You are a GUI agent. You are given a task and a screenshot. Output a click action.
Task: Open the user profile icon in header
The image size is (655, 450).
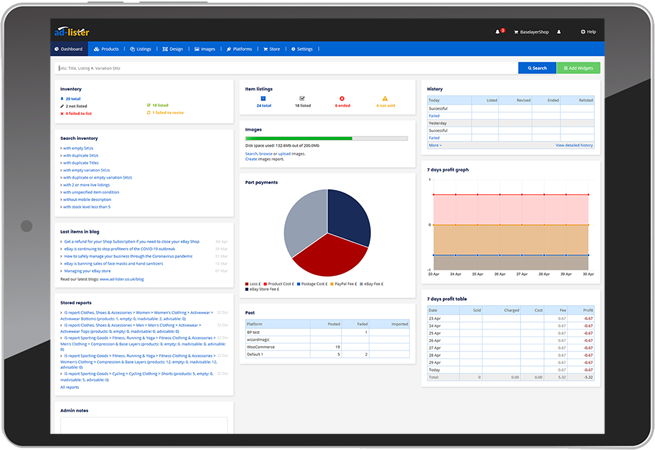(x=559, y=32)
